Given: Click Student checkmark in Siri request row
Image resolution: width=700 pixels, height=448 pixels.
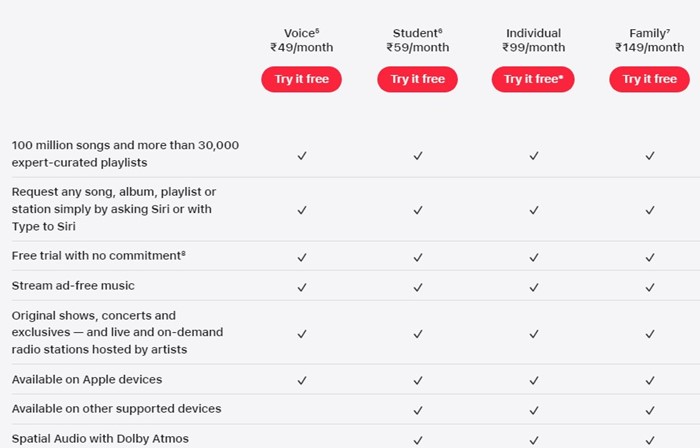Looking at the screenshot, I should tap(418, 210).
